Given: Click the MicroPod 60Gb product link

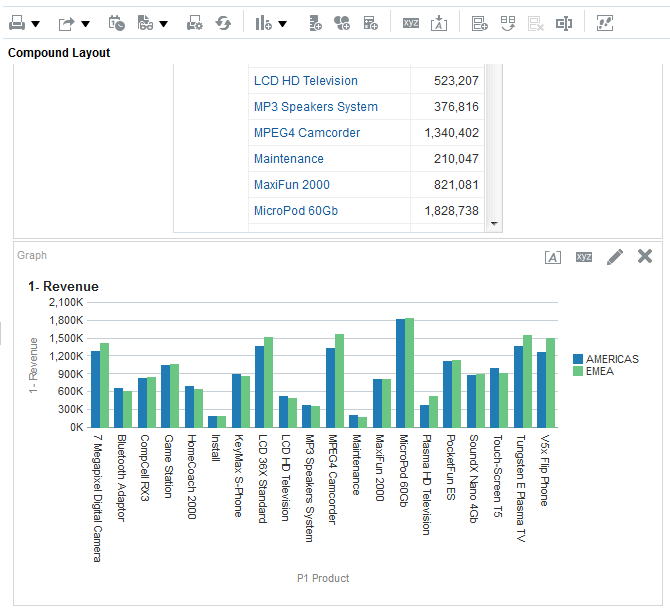Looking at the screenshot, I should [296, 211].
